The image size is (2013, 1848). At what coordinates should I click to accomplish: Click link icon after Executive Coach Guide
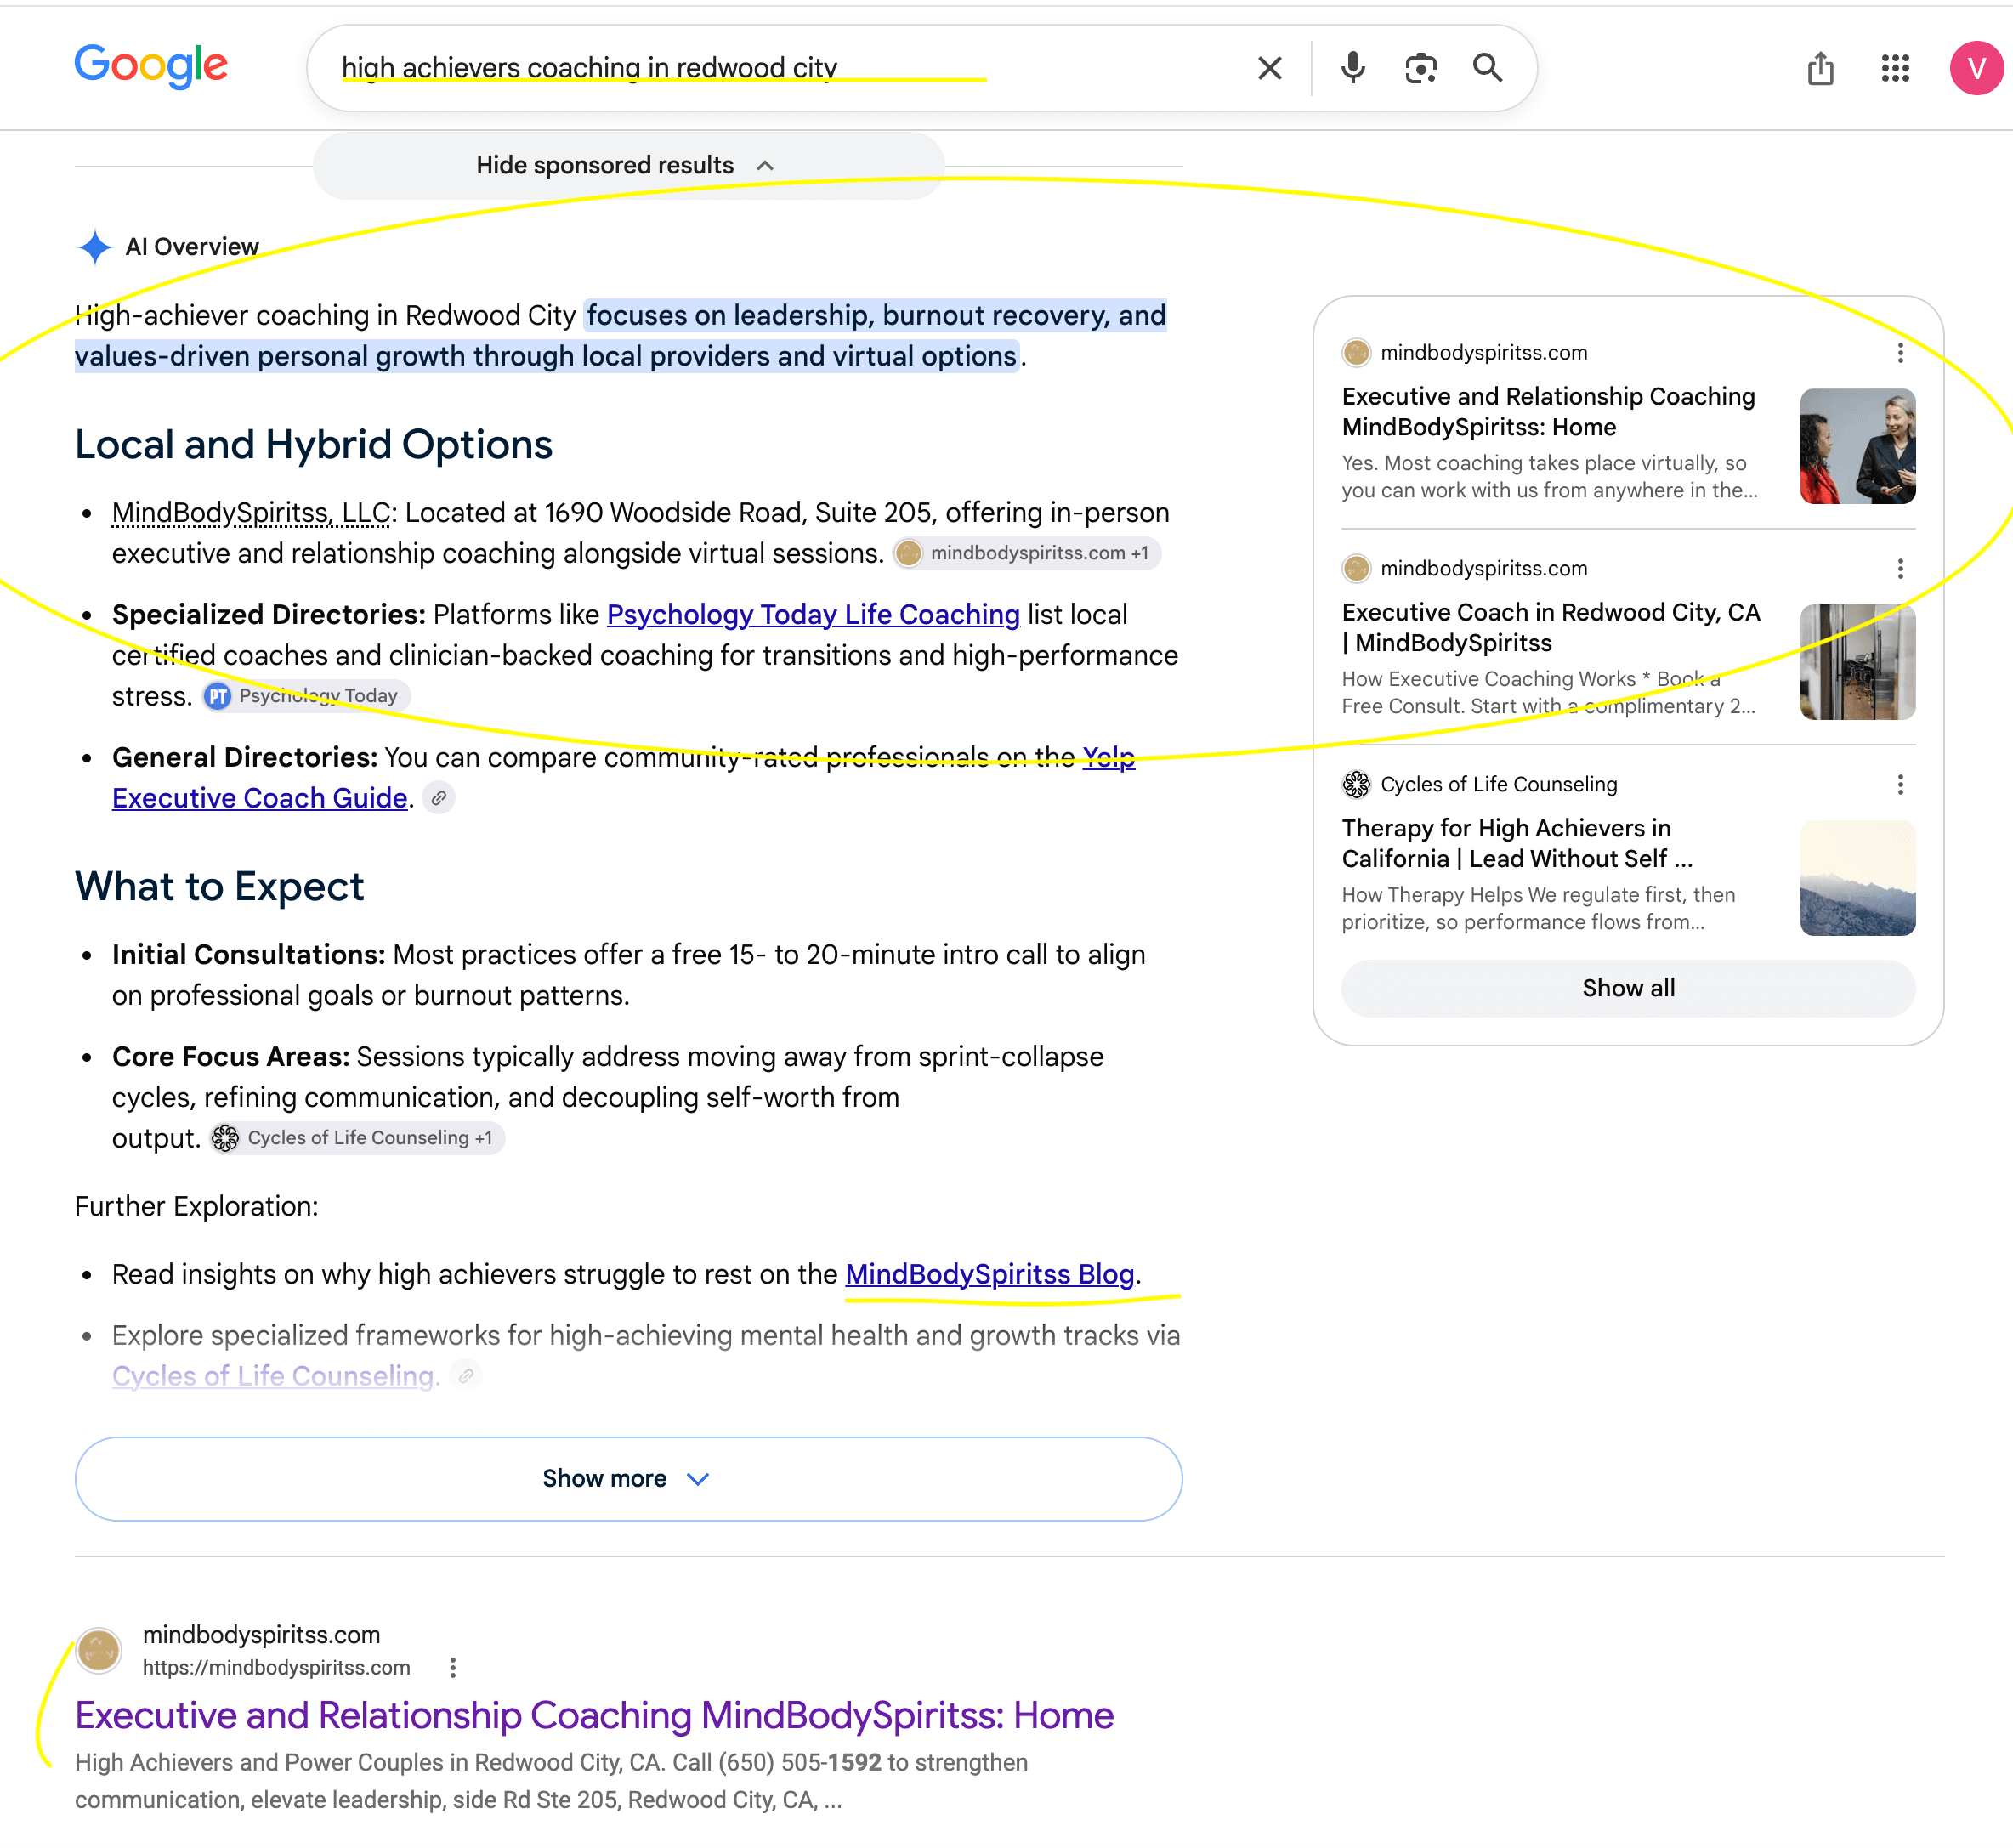[x=438, y=798]
